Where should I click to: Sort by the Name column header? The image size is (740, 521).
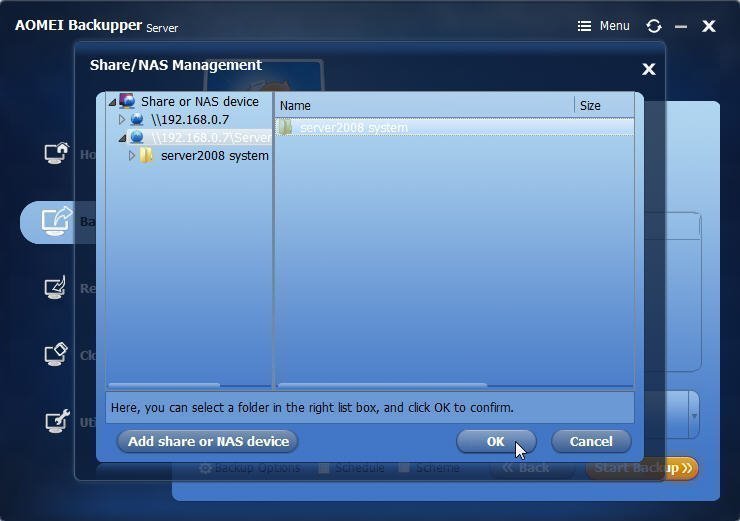[425, 106]
